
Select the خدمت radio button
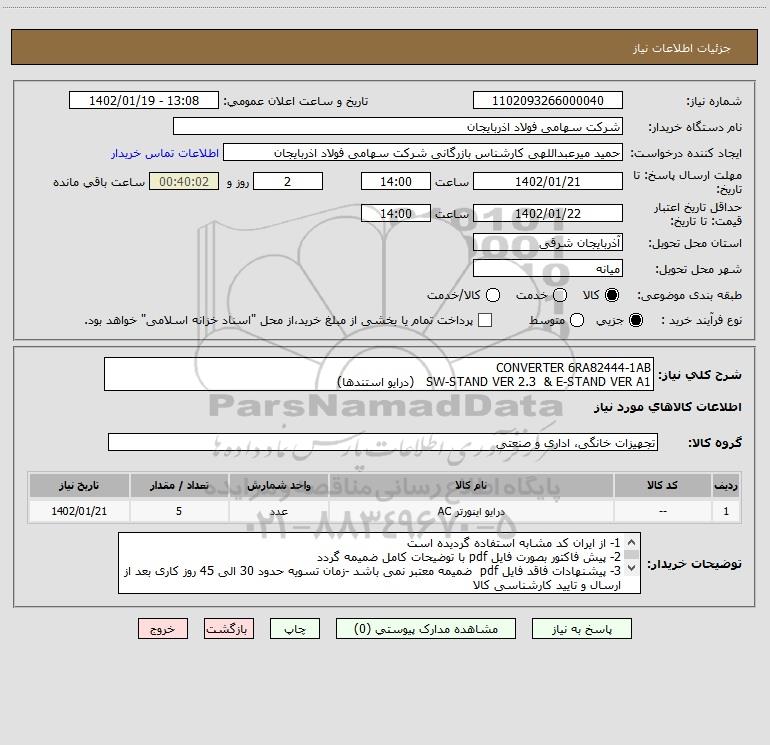pos(560,295)
